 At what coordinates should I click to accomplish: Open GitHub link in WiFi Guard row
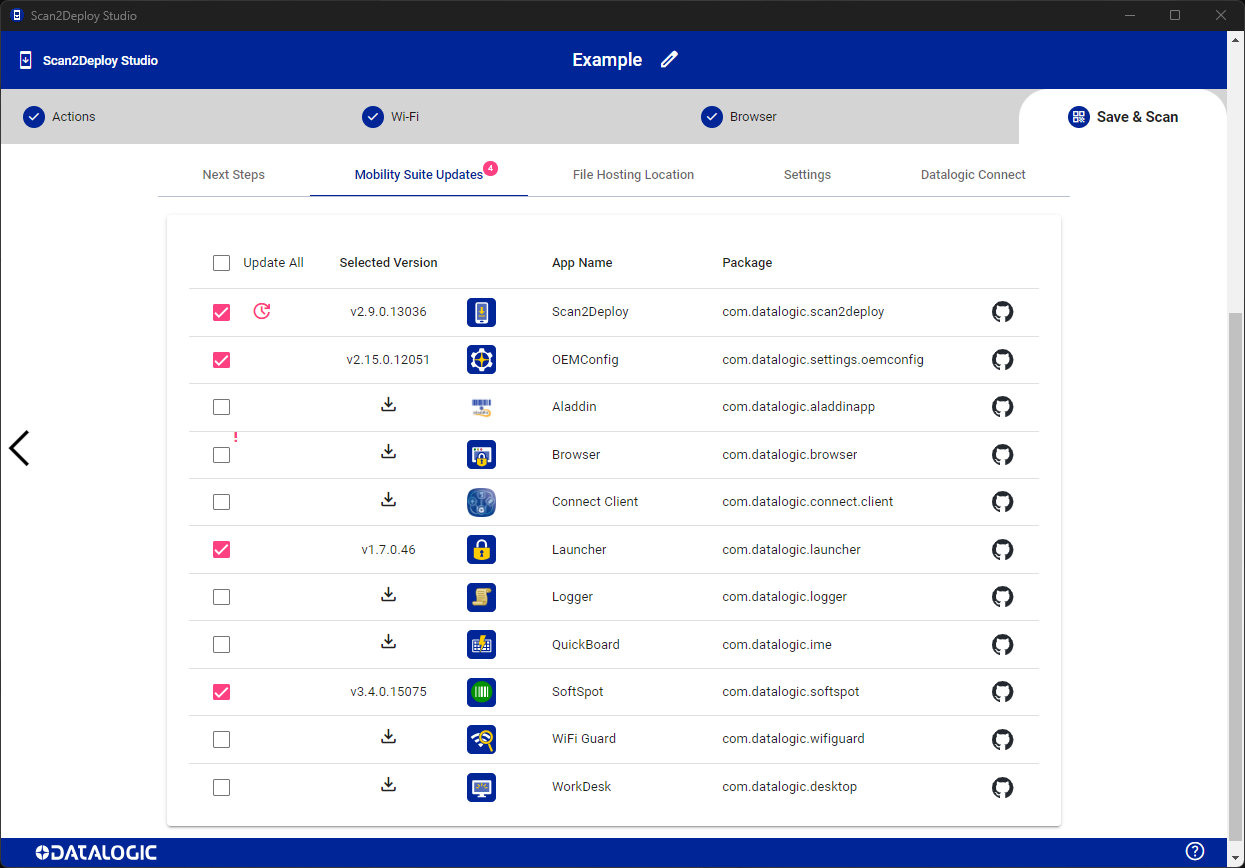point(1002,739)
